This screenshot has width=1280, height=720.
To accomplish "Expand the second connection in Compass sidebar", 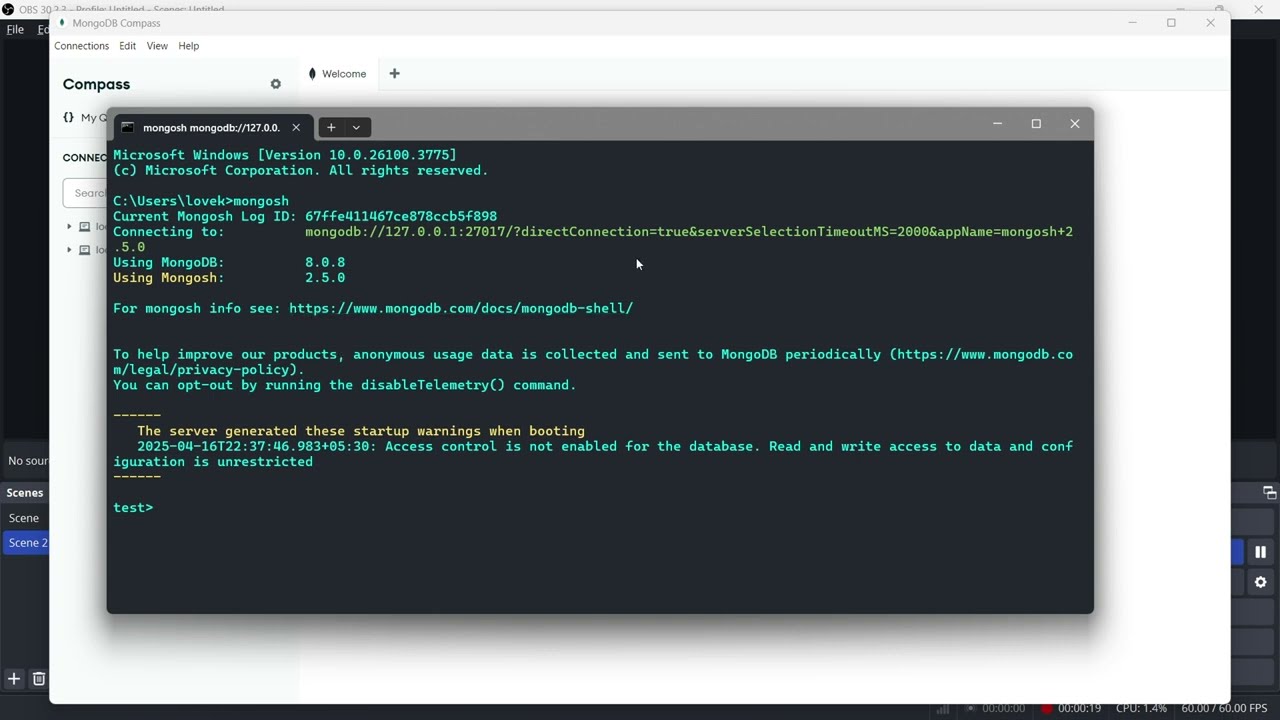I will (x=69, y=250).
